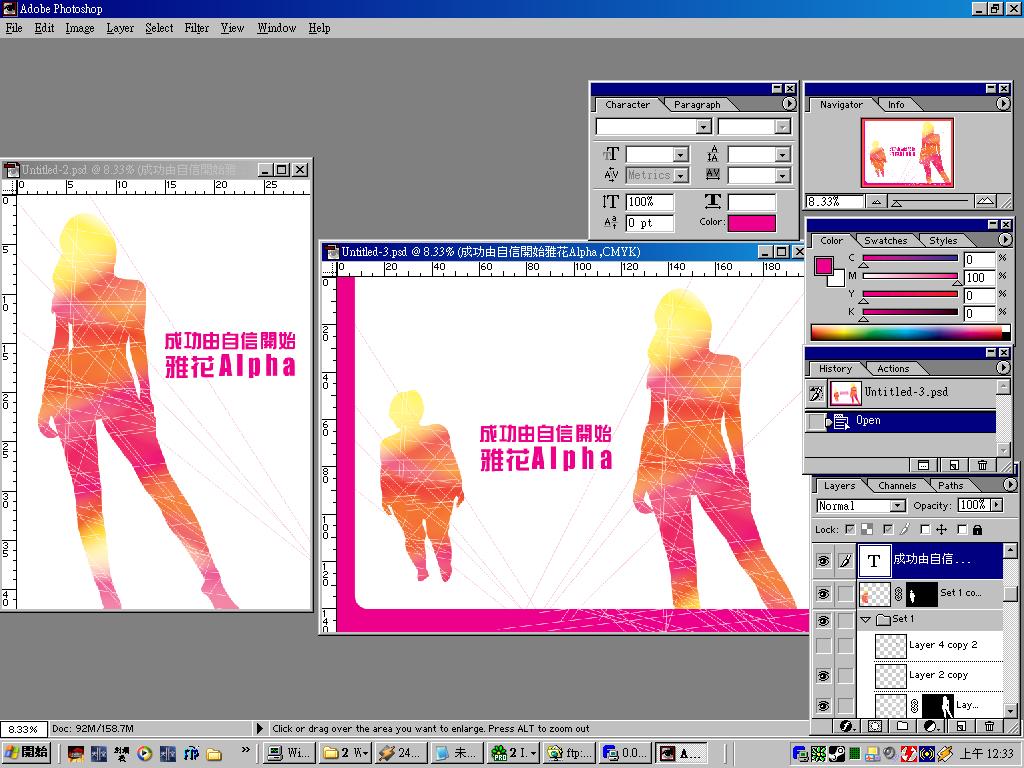Toggle visibility of the Set 1 folder
Screen dimensions: 1024x768
[x=823, y=619]
